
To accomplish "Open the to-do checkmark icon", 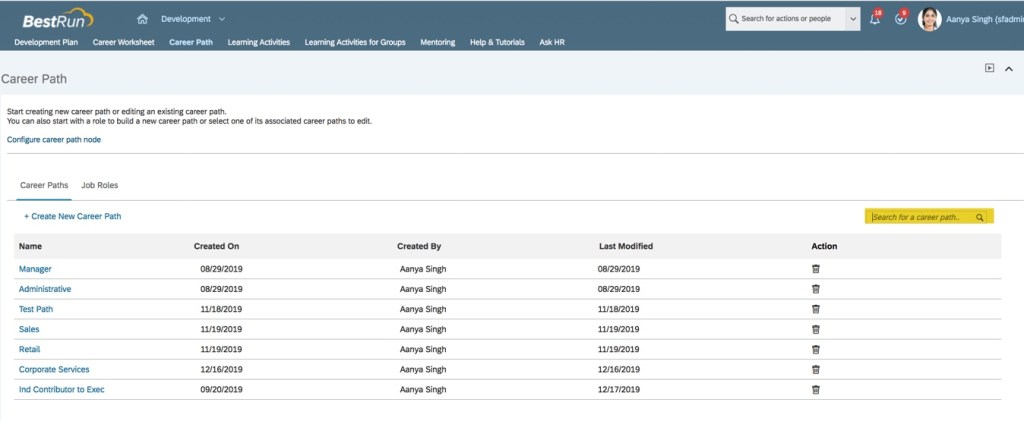I will (901, 19).
